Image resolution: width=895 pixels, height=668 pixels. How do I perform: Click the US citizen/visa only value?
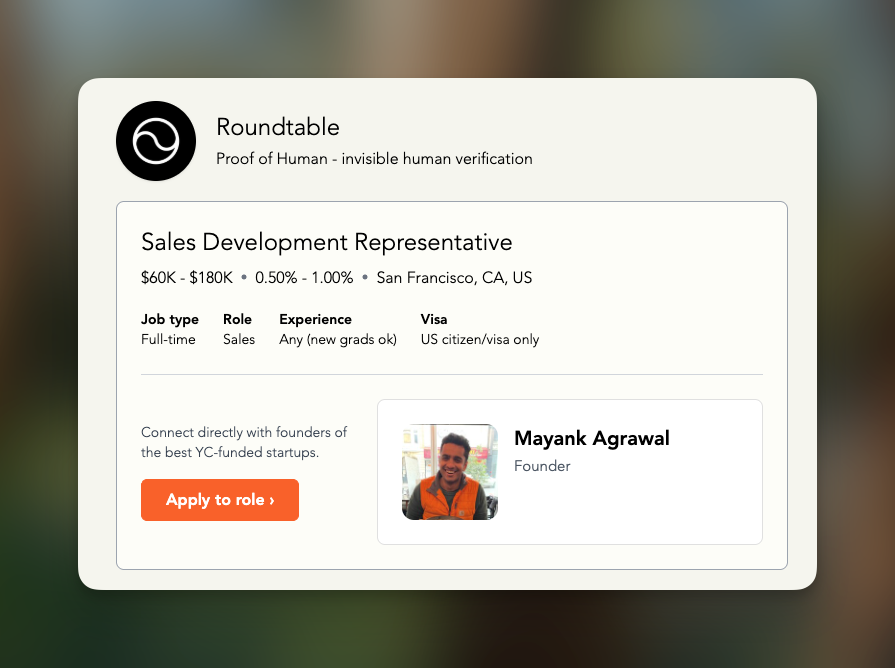click(x=480, y=339)
